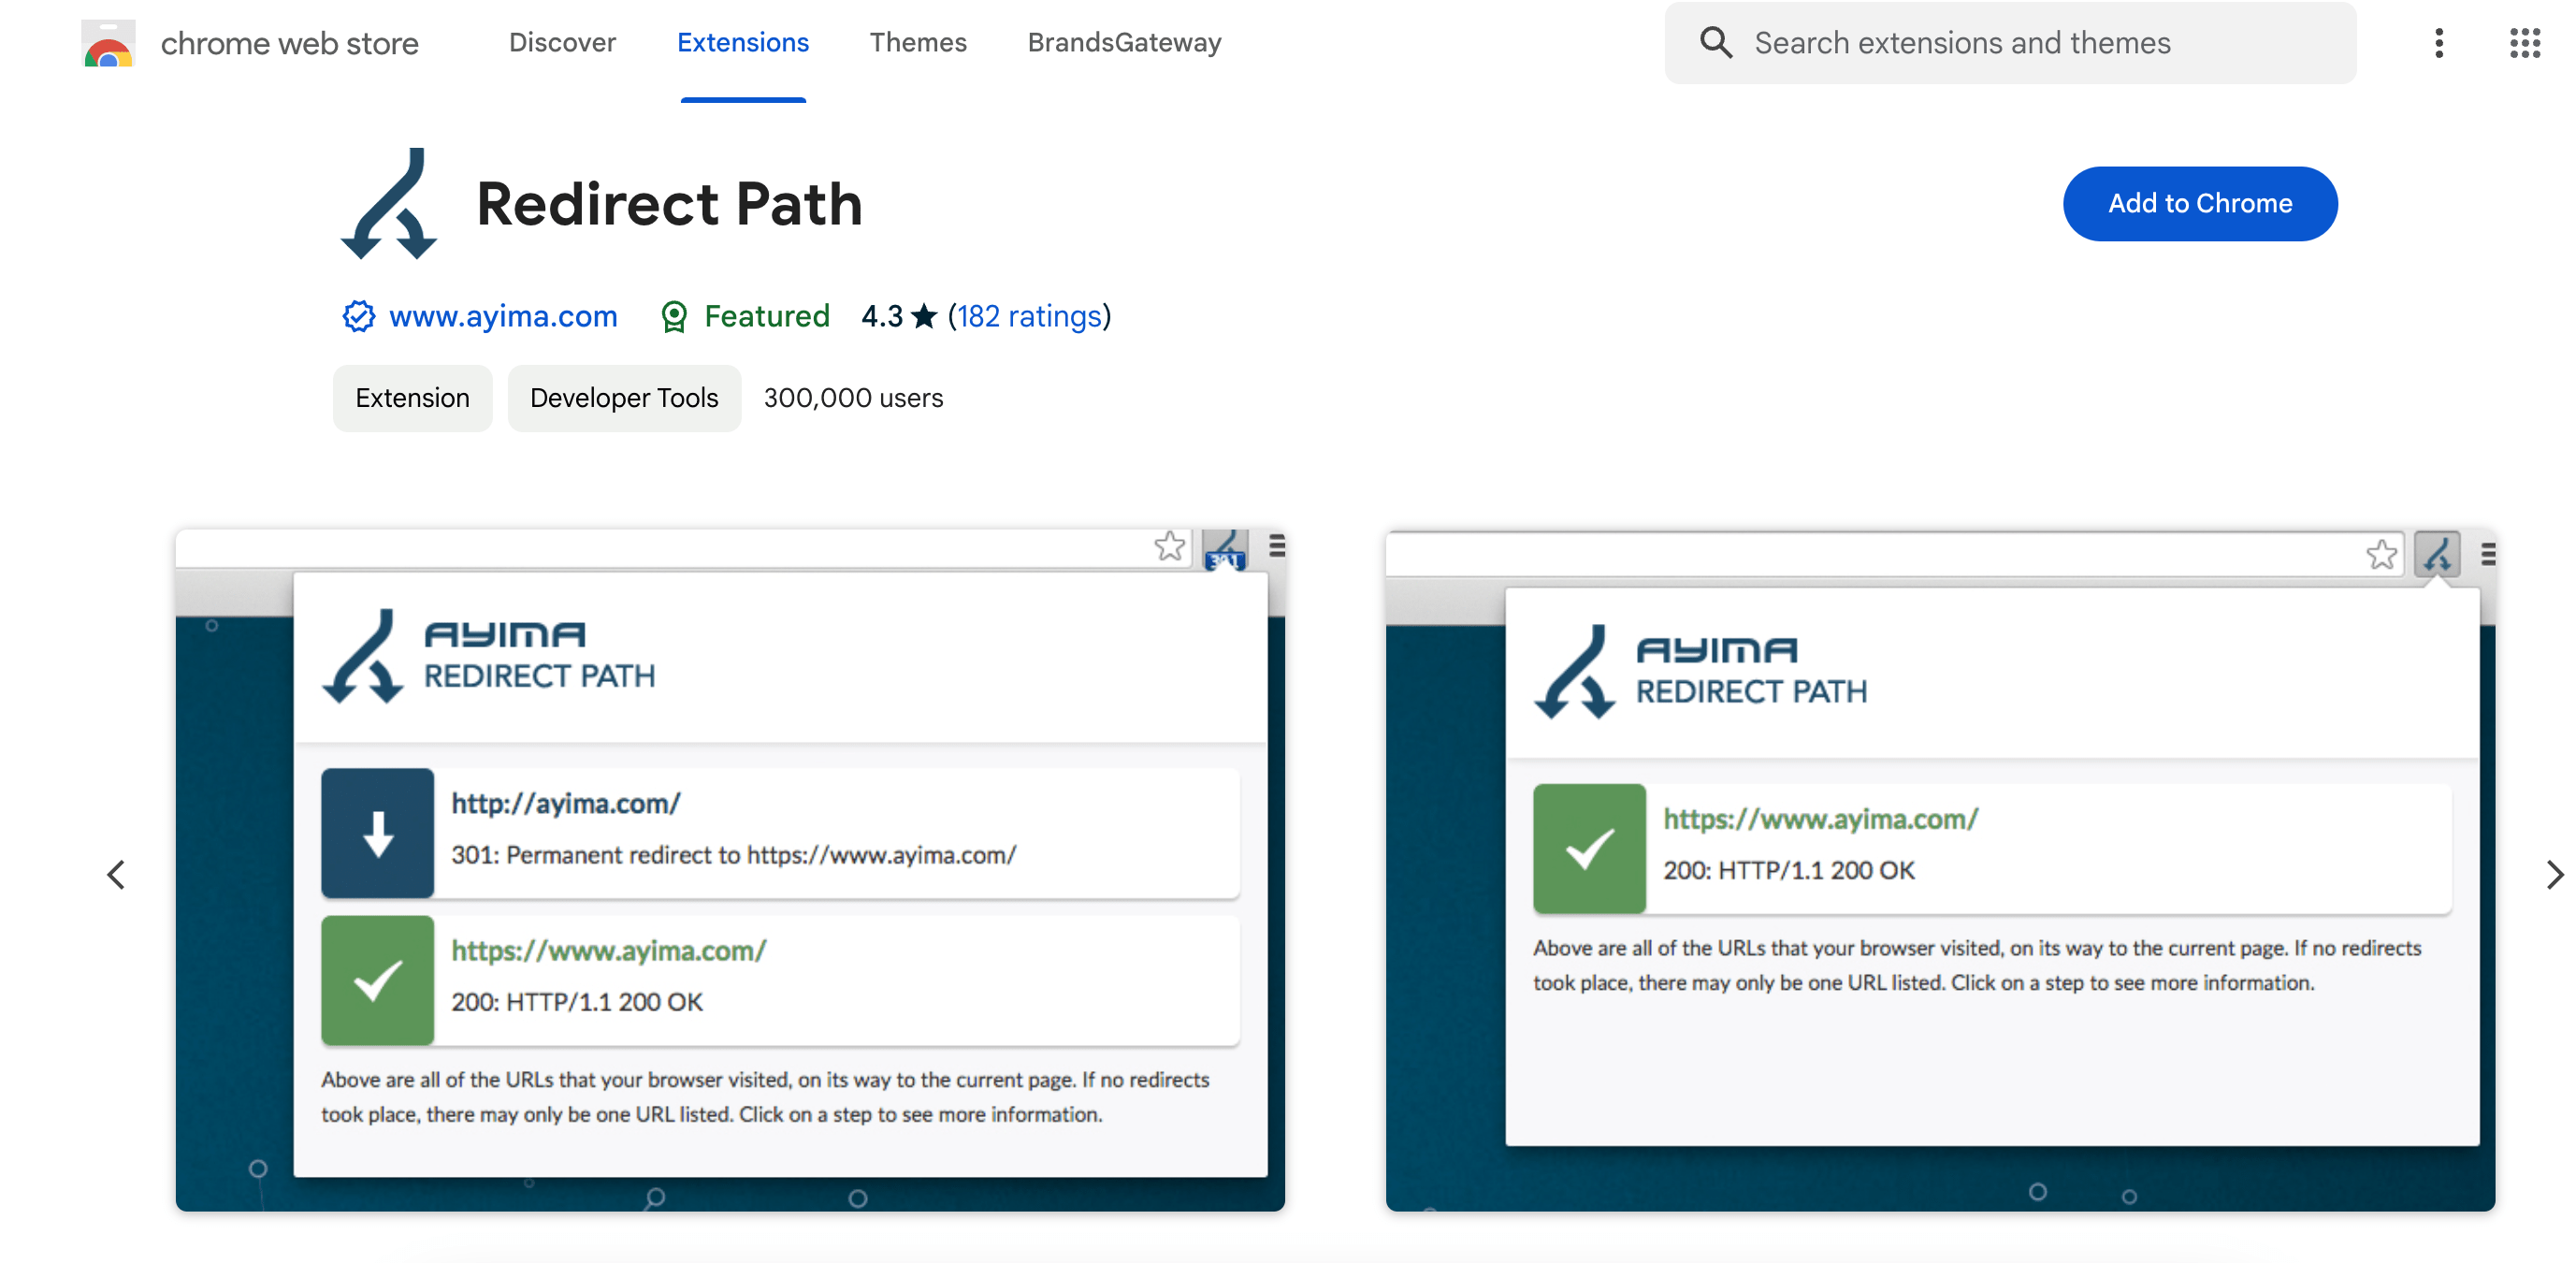Click the green checkmark icon in the second screenshot
This screenshot has width=2576, height=1263.
click(1589, 848)
